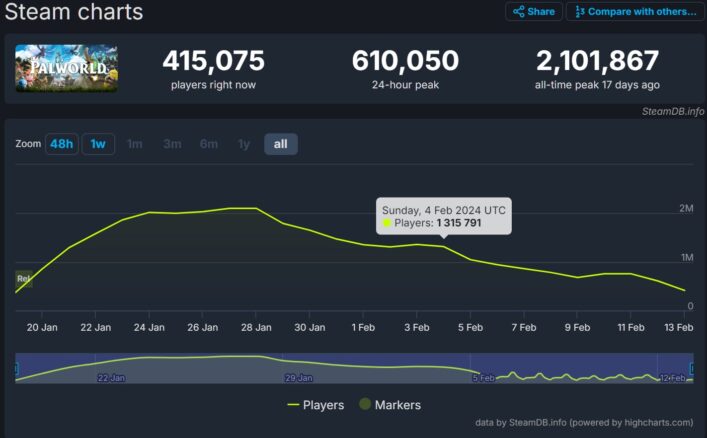Click the 13 Feb x-axis label
Image resolution: width=707 pixels, height=438 pixels.
(679, 327)
